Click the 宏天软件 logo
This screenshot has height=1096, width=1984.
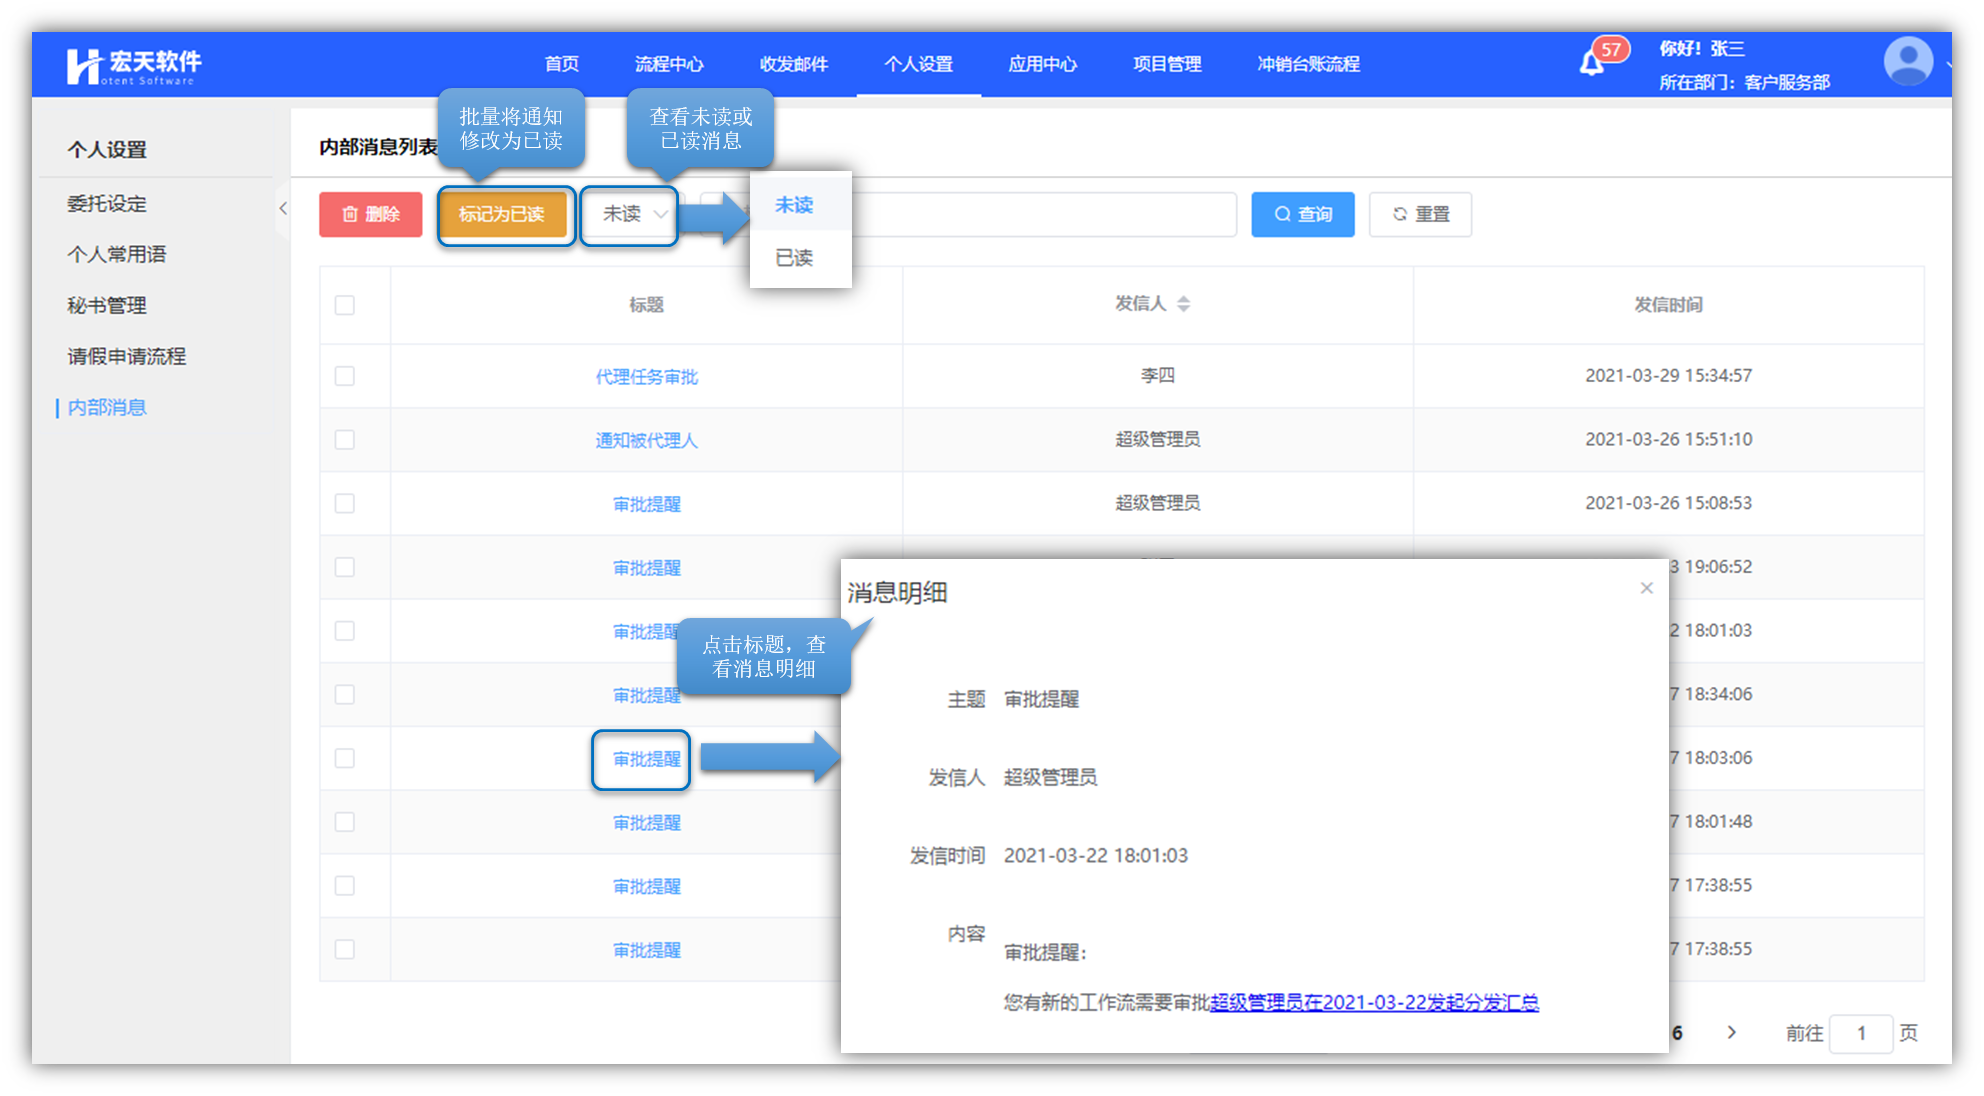tap(133, 65)
